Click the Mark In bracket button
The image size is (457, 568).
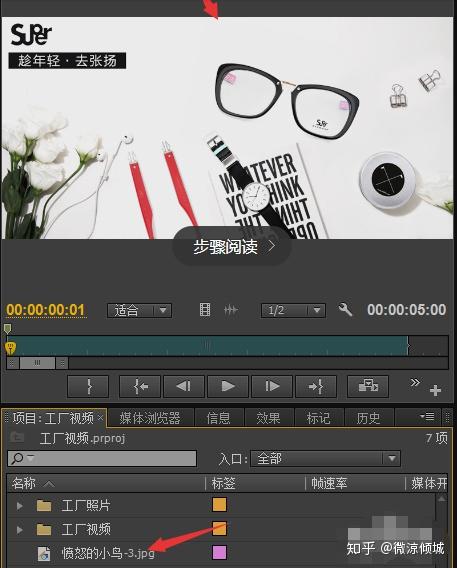pos(88,387)
